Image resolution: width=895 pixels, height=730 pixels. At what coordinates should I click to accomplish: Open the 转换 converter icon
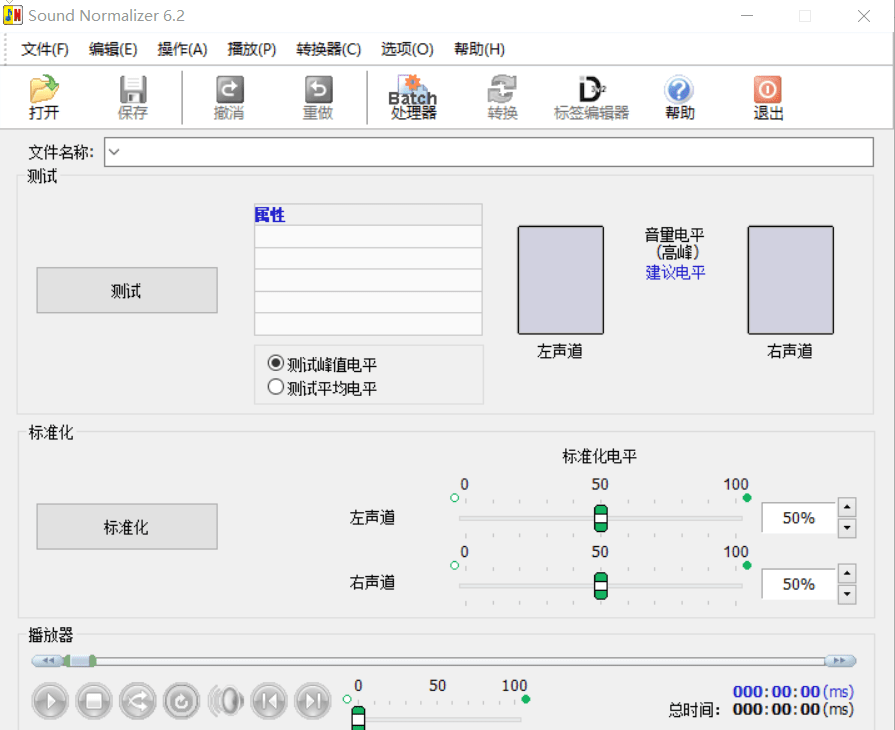point(502,97)
